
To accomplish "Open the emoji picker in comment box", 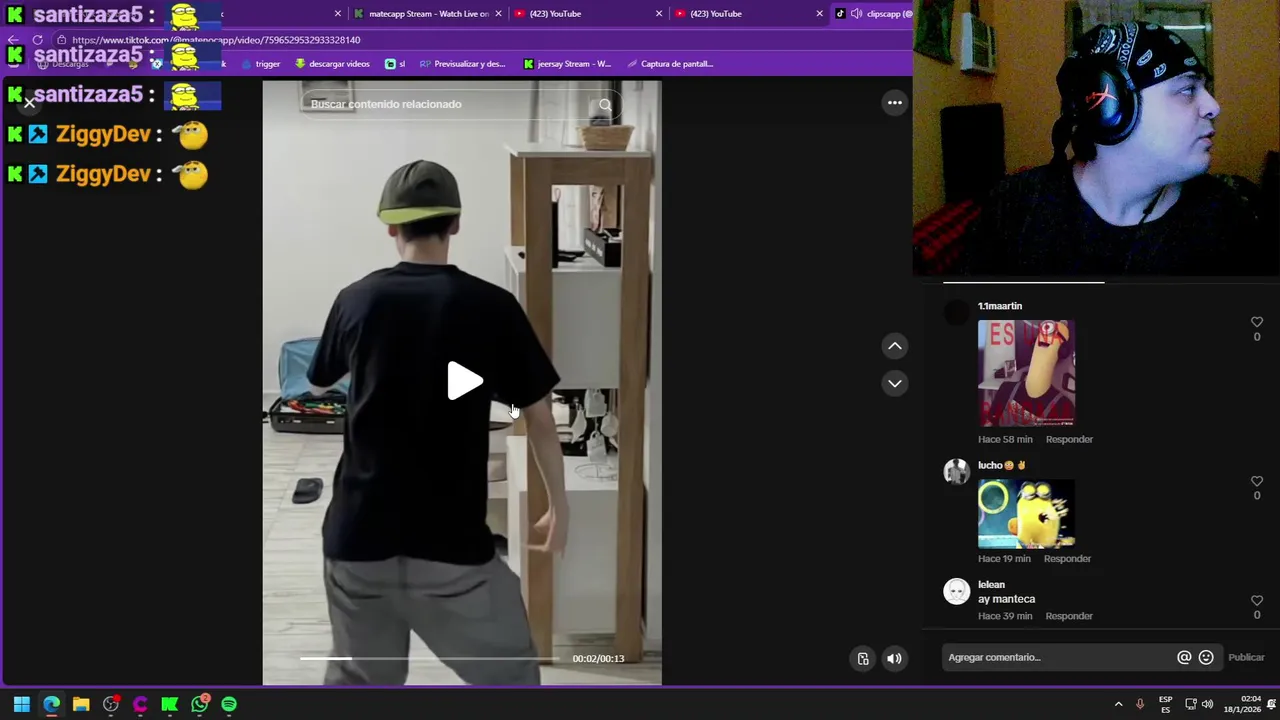I will pos(1206,657).
